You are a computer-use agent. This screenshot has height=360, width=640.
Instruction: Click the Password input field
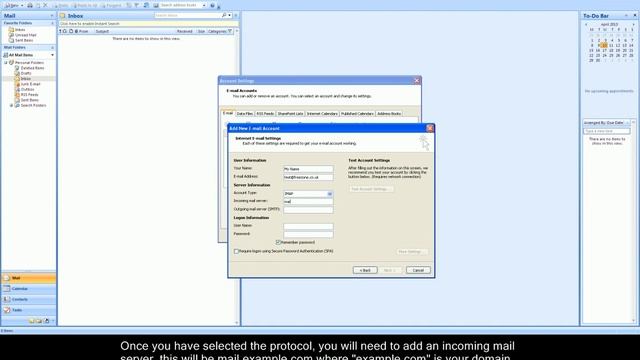tap(308, 235)
